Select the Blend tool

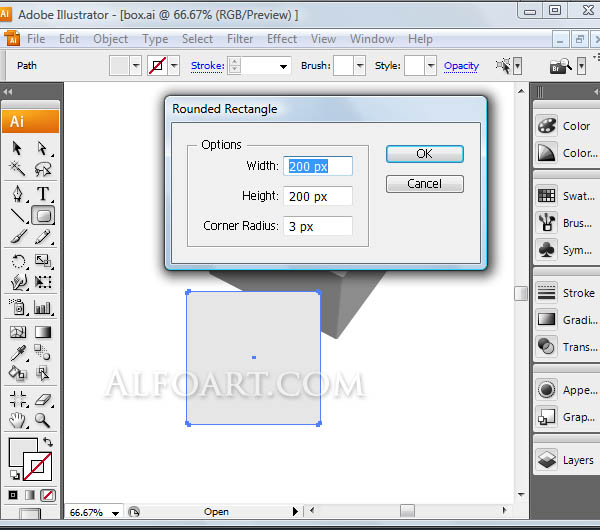(x=42, y=352)
